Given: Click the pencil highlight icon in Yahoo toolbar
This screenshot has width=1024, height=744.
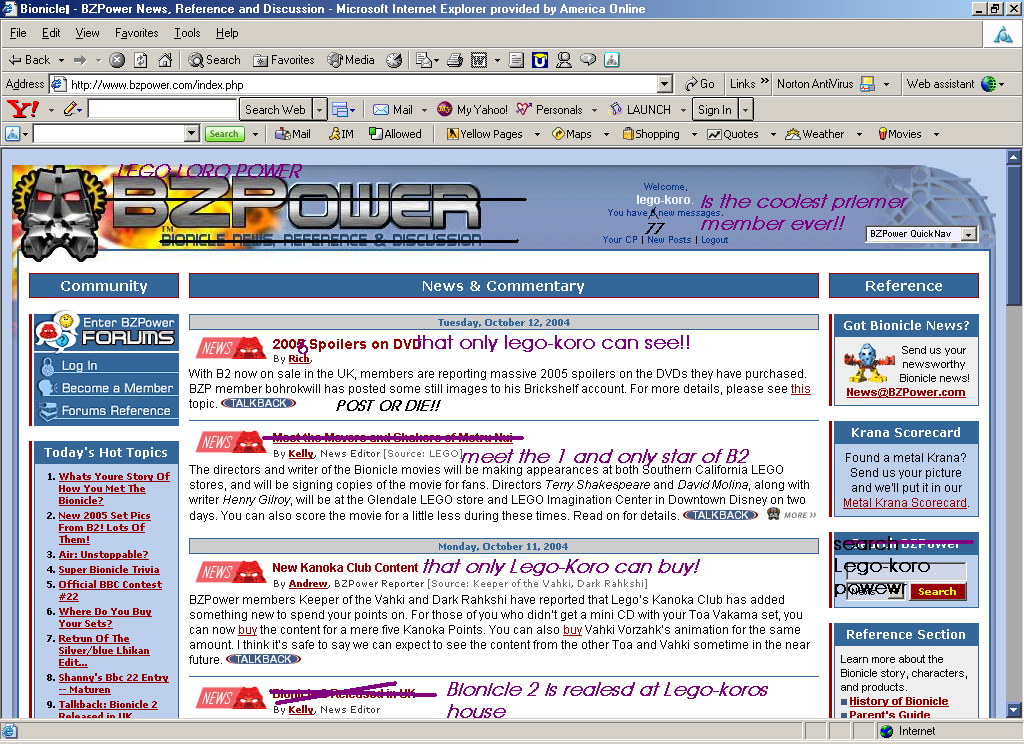Looking at the screenshot, I should coord(70,109).
